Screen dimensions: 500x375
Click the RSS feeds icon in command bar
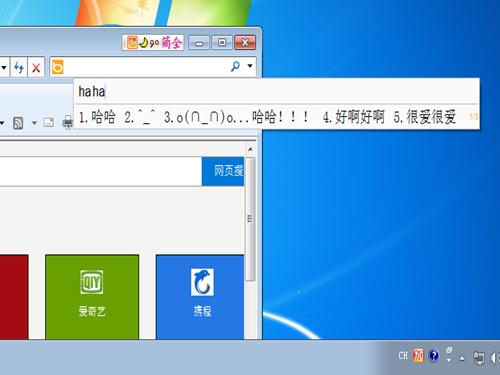[18, 123]
